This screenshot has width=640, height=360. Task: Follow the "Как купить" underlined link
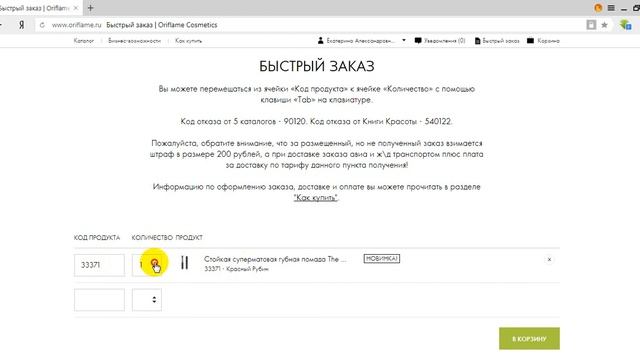click(x=316, y=198)
